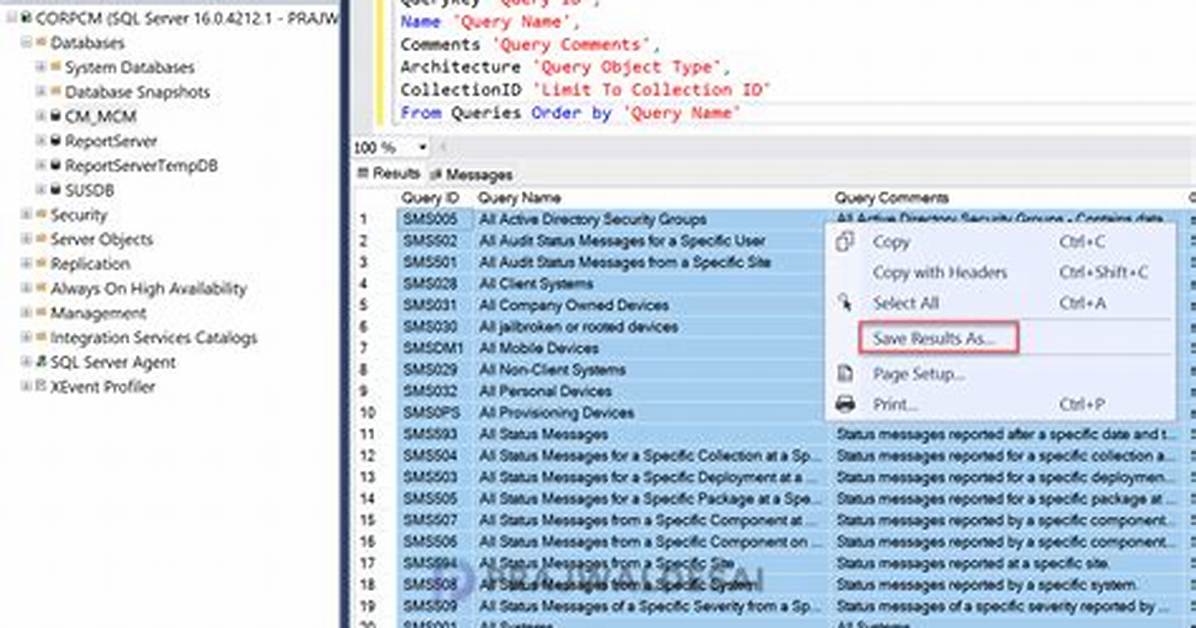Screen dimensions: 1196x628
Task: Click the XEvent Profiler icon
Action: click(x=41, y=386)
